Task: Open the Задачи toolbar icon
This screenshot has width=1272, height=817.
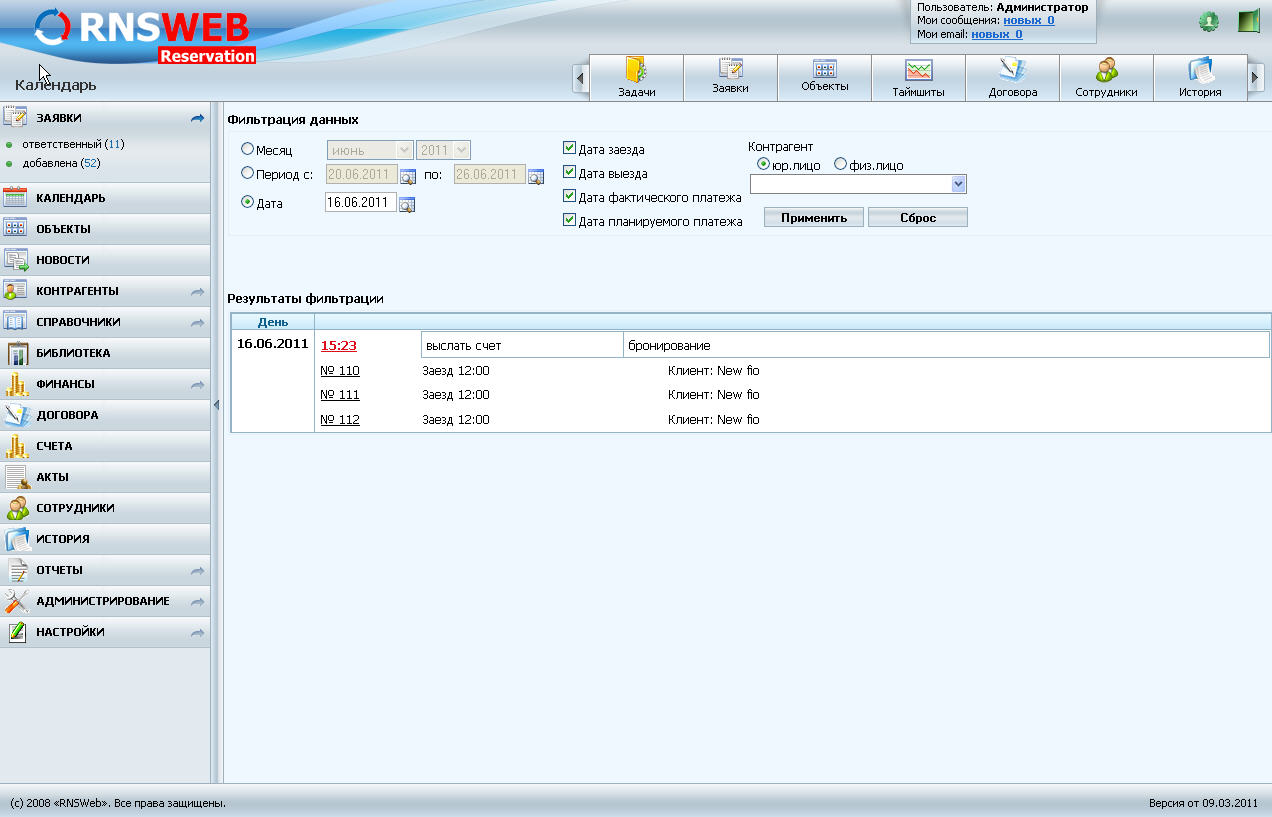Action: click(x=636, y=76)
